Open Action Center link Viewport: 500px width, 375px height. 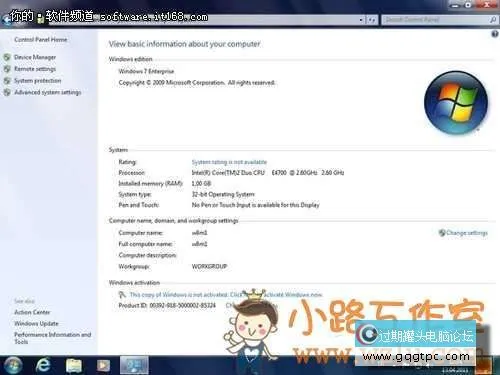click(x=32, y=312)
